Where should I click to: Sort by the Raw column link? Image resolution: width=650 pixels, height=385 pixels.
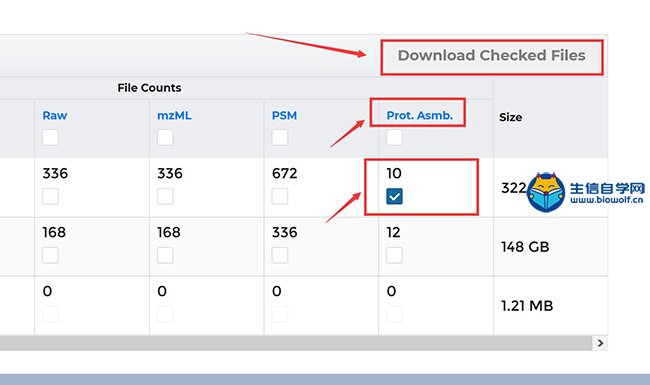click(55, 116)
